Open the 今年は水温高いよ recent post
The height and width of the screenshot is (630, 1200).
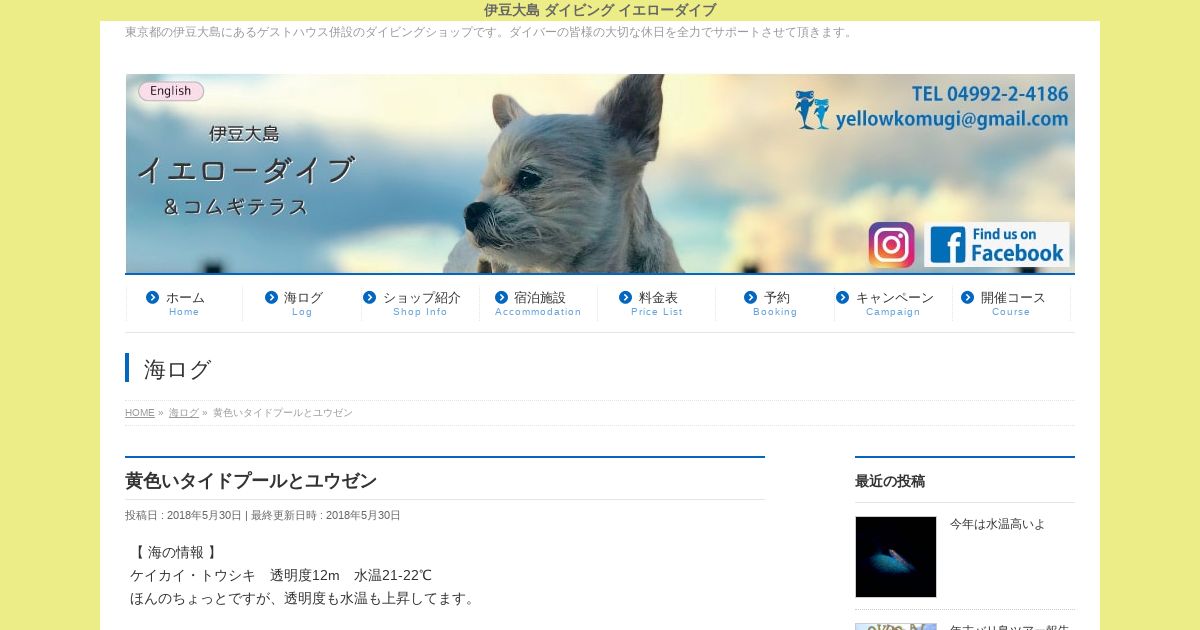tap(997, 524)
